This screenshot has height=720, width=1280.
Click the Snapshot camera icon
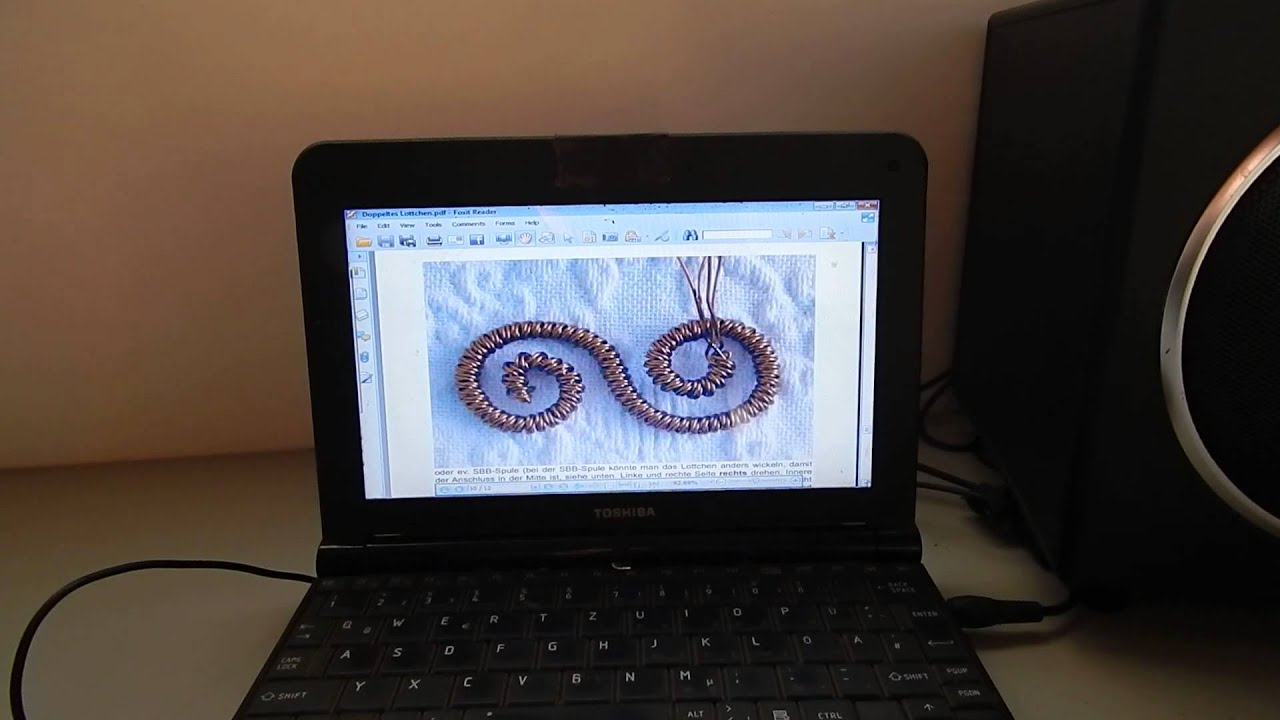(x=610, y=237)
